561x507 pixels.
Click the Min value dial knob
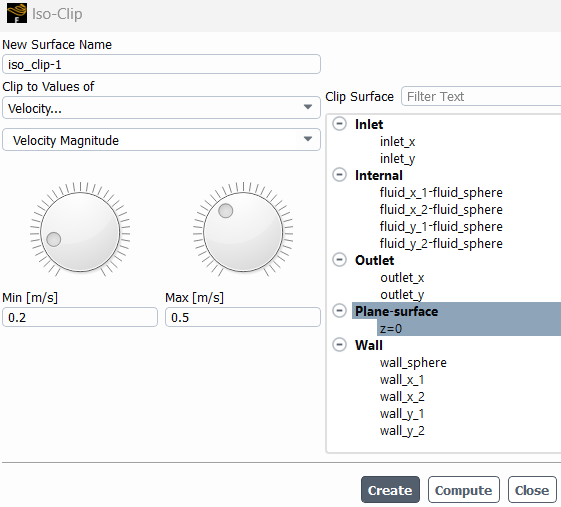pos(80,231)
